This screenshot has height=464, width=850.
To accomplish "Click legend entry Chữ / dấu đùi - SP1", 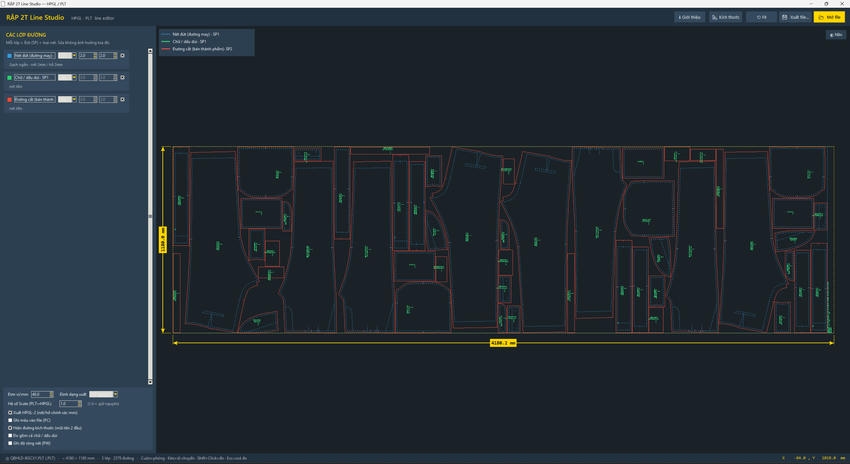I will pos(189,42).
